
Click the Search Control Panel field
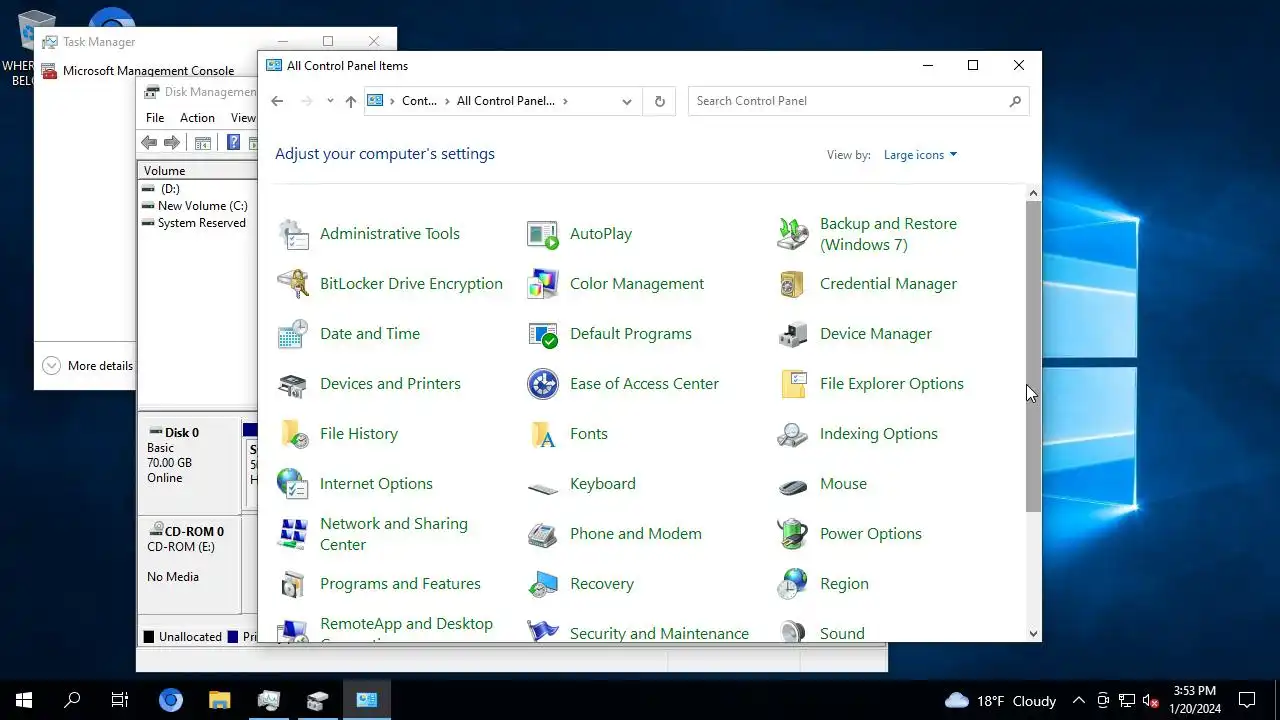847,101
